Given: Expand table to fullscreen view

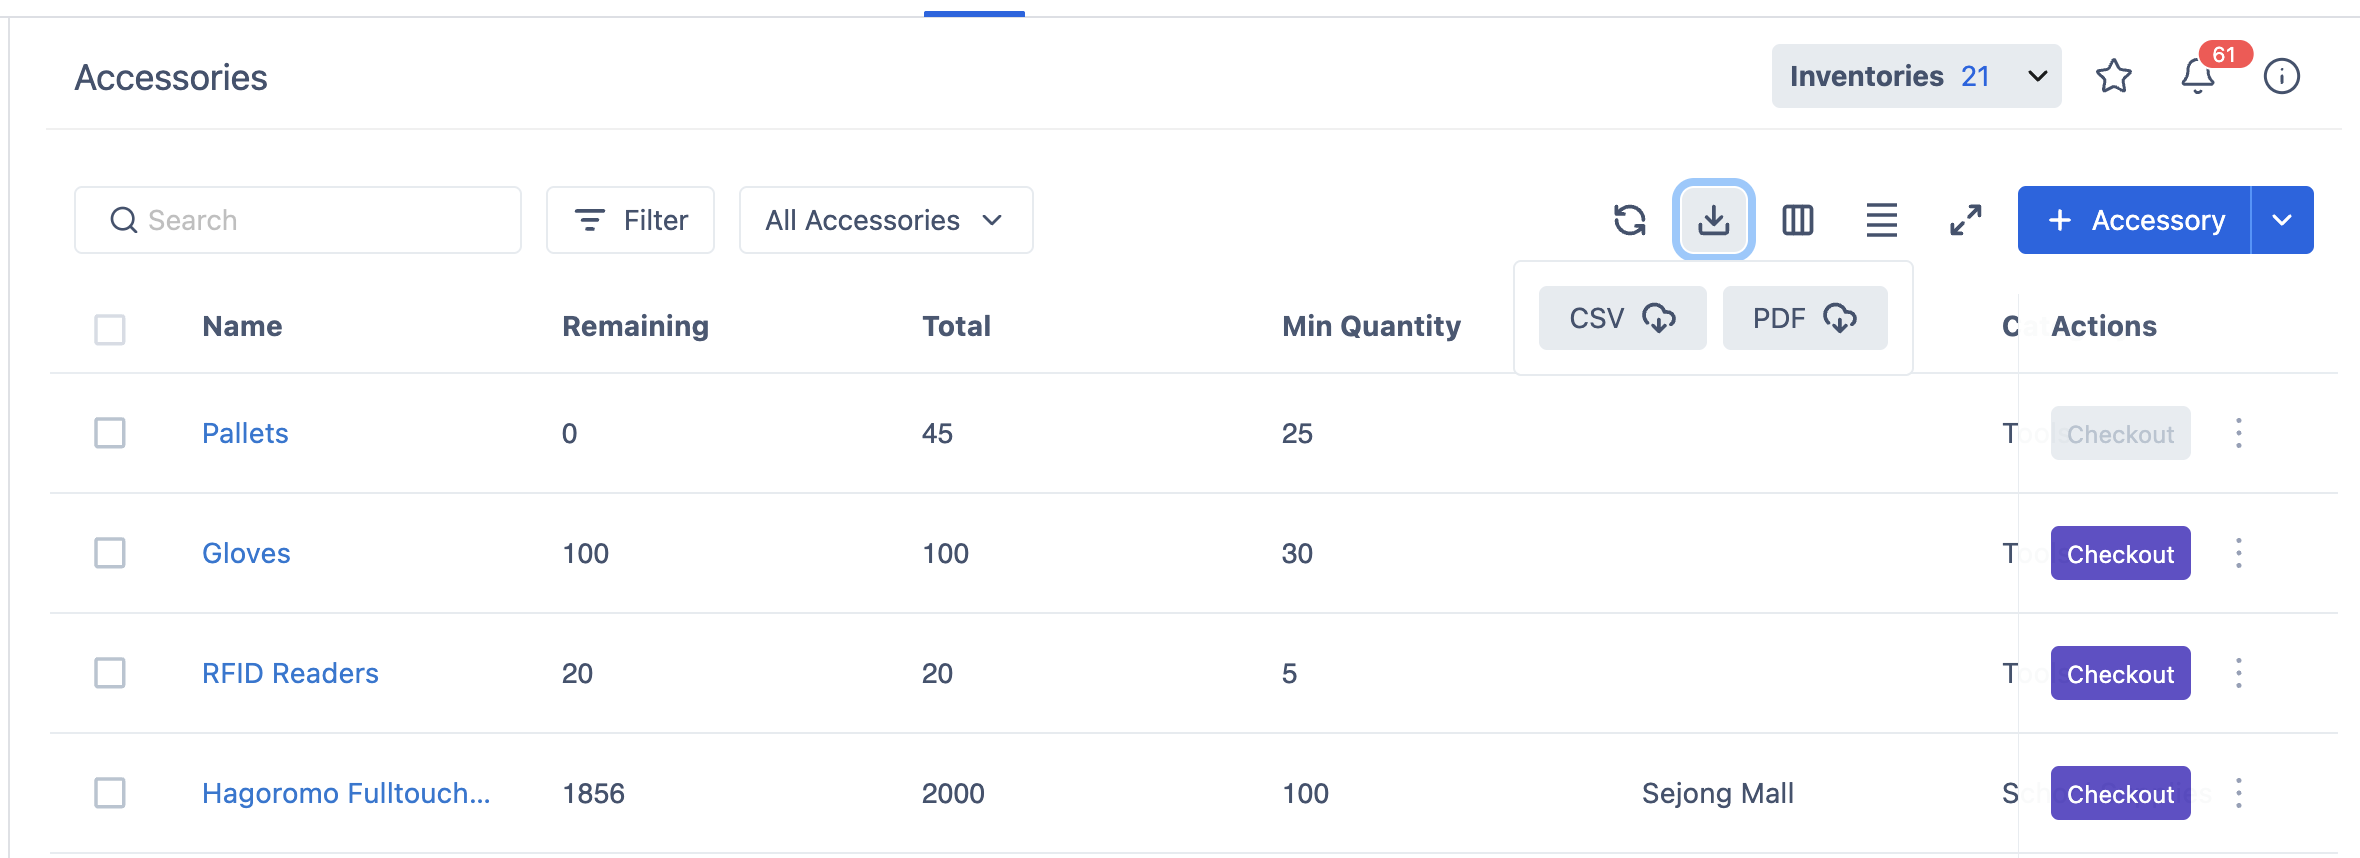Looking at the screenshot, I should (x=1965, y=220).
